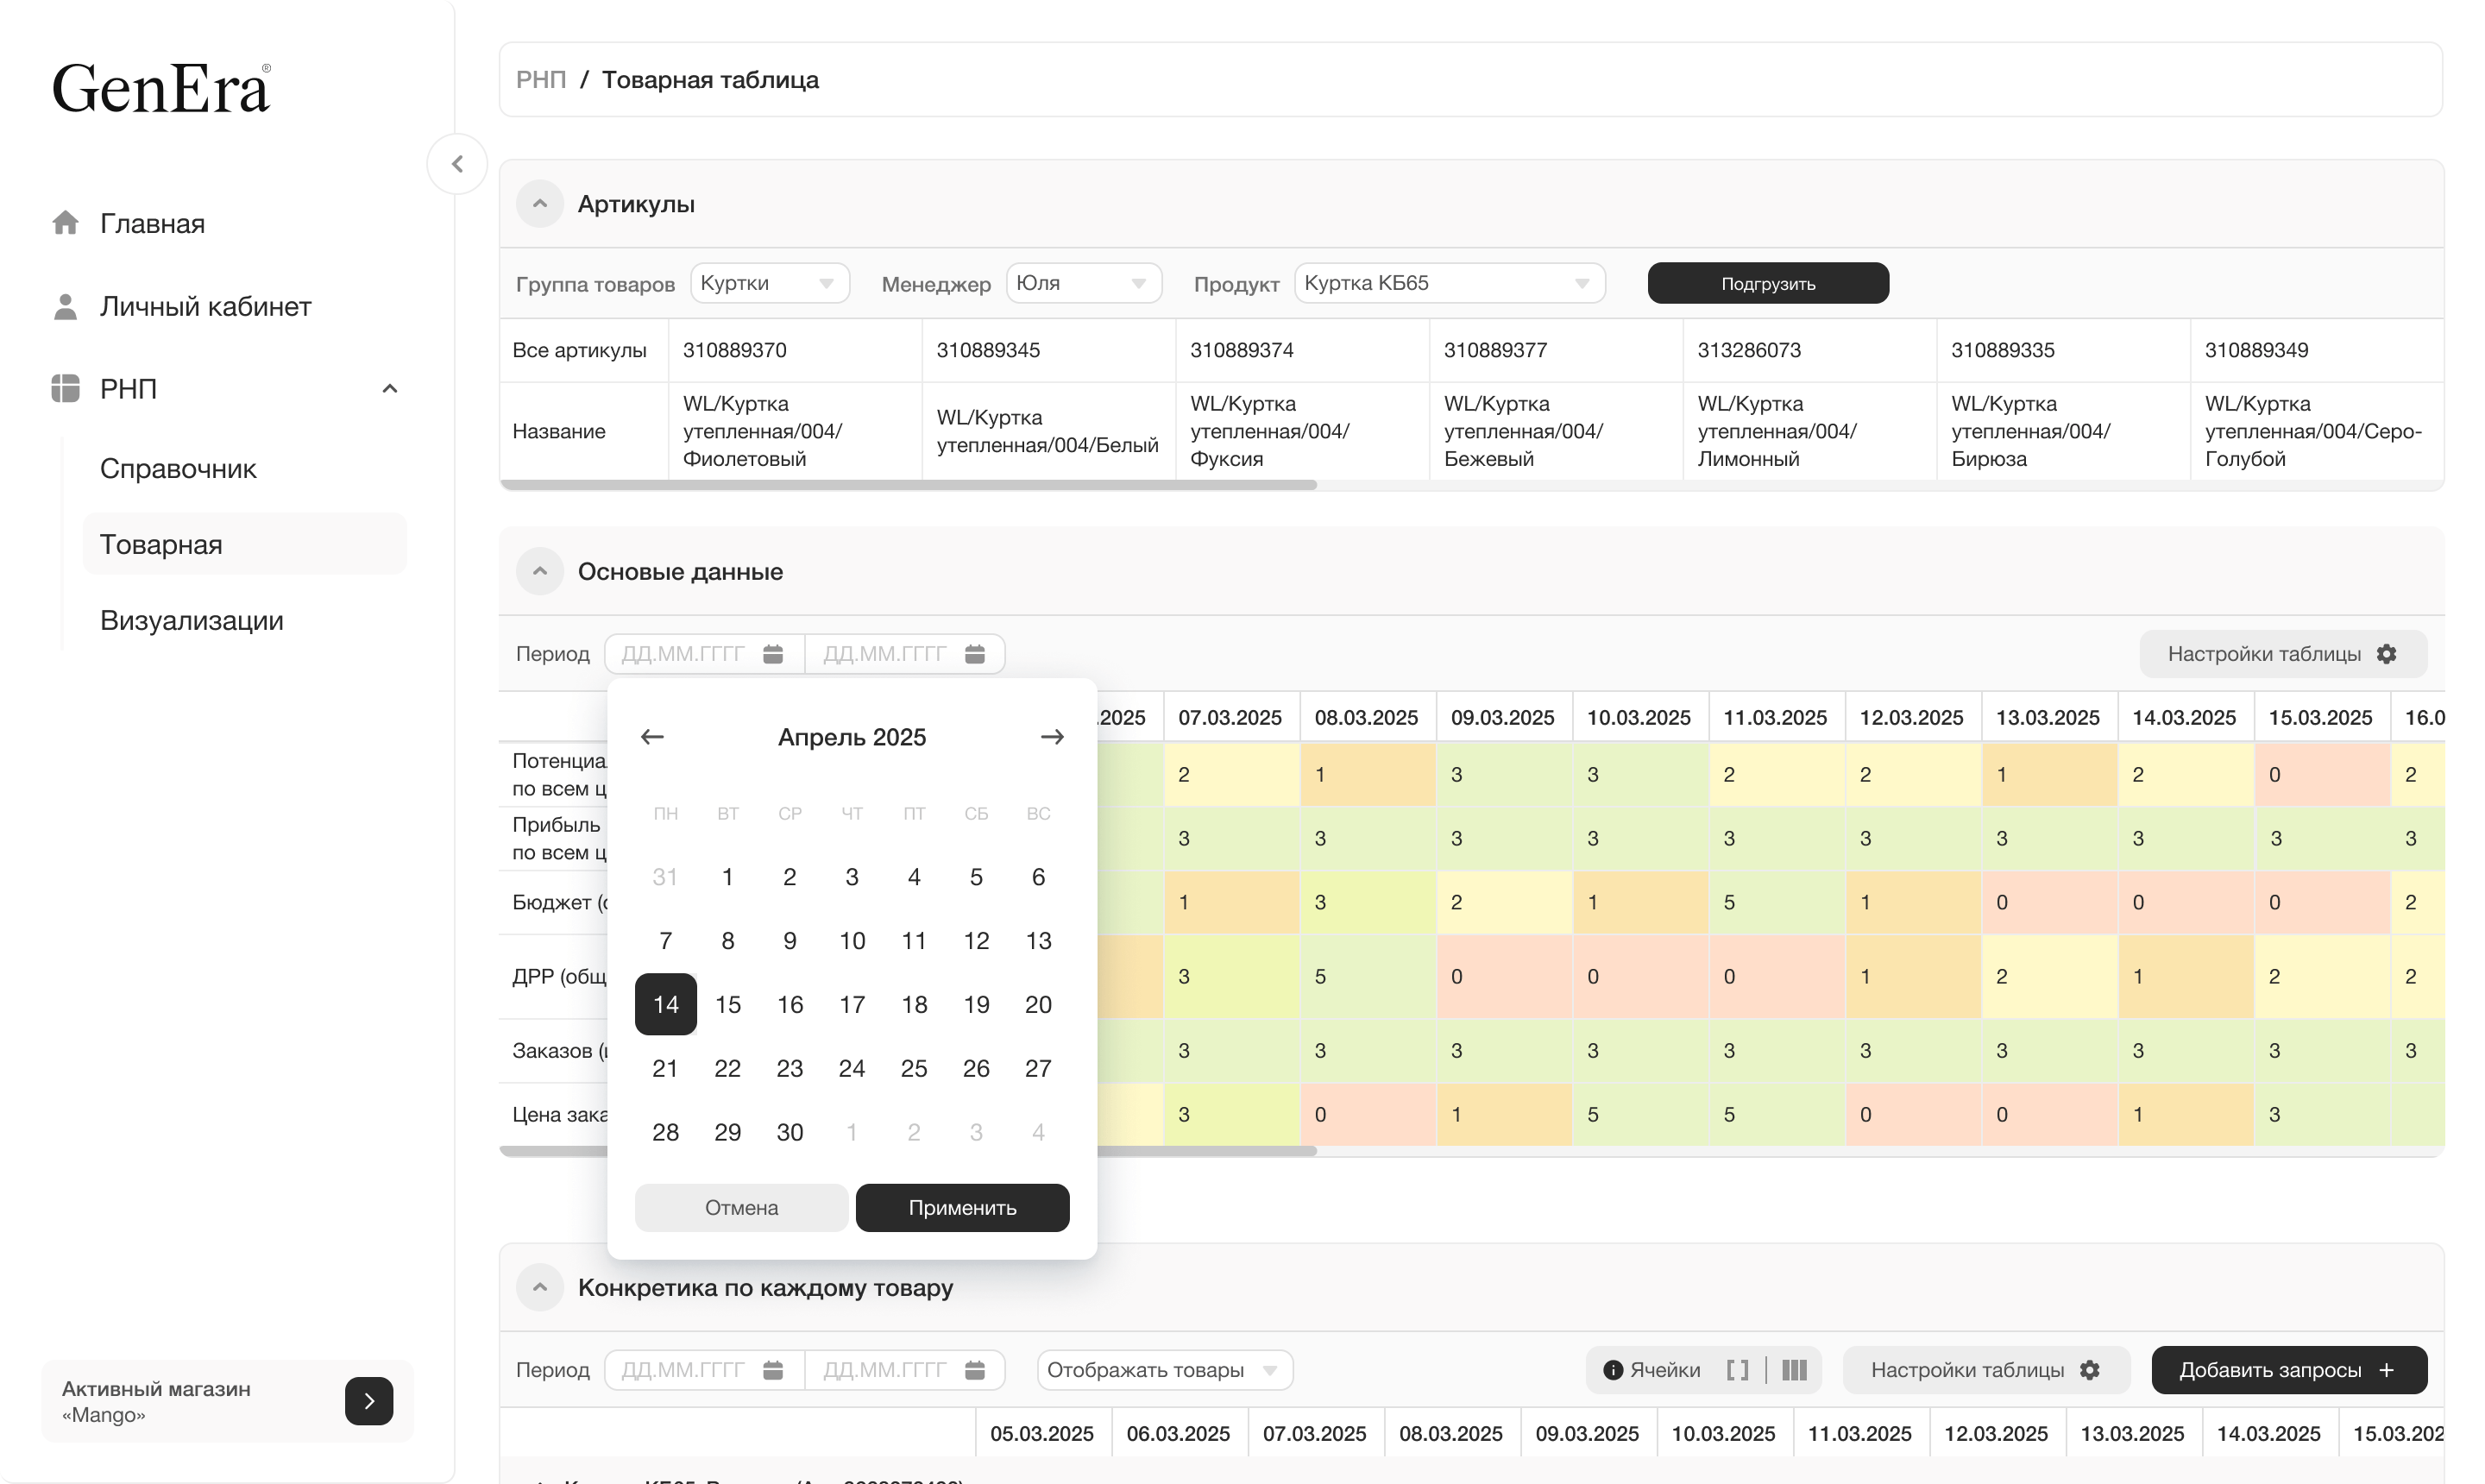Select the brackets cell view icon
Viewport: 2485px width, 1484px height.
(x=1738, y=1370)
